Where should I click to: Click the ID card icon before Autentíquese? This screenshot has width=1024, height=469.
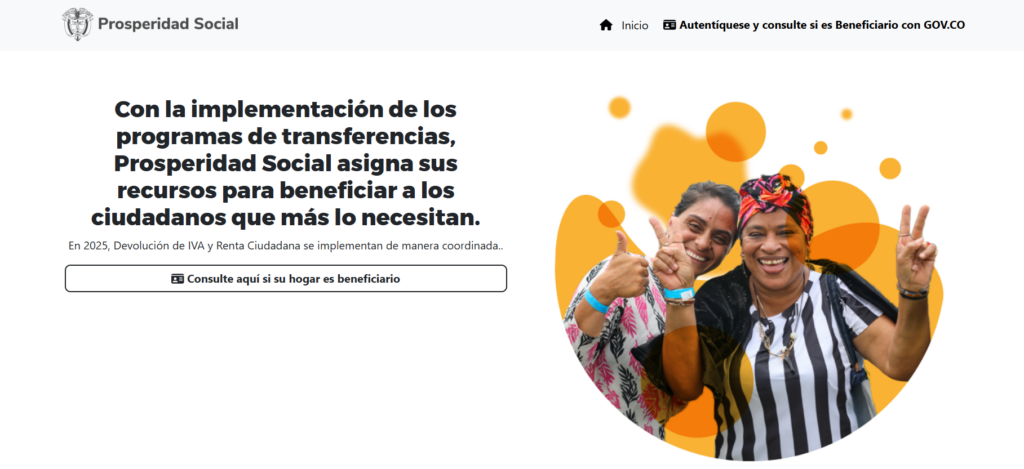click(x=669, y=25)
